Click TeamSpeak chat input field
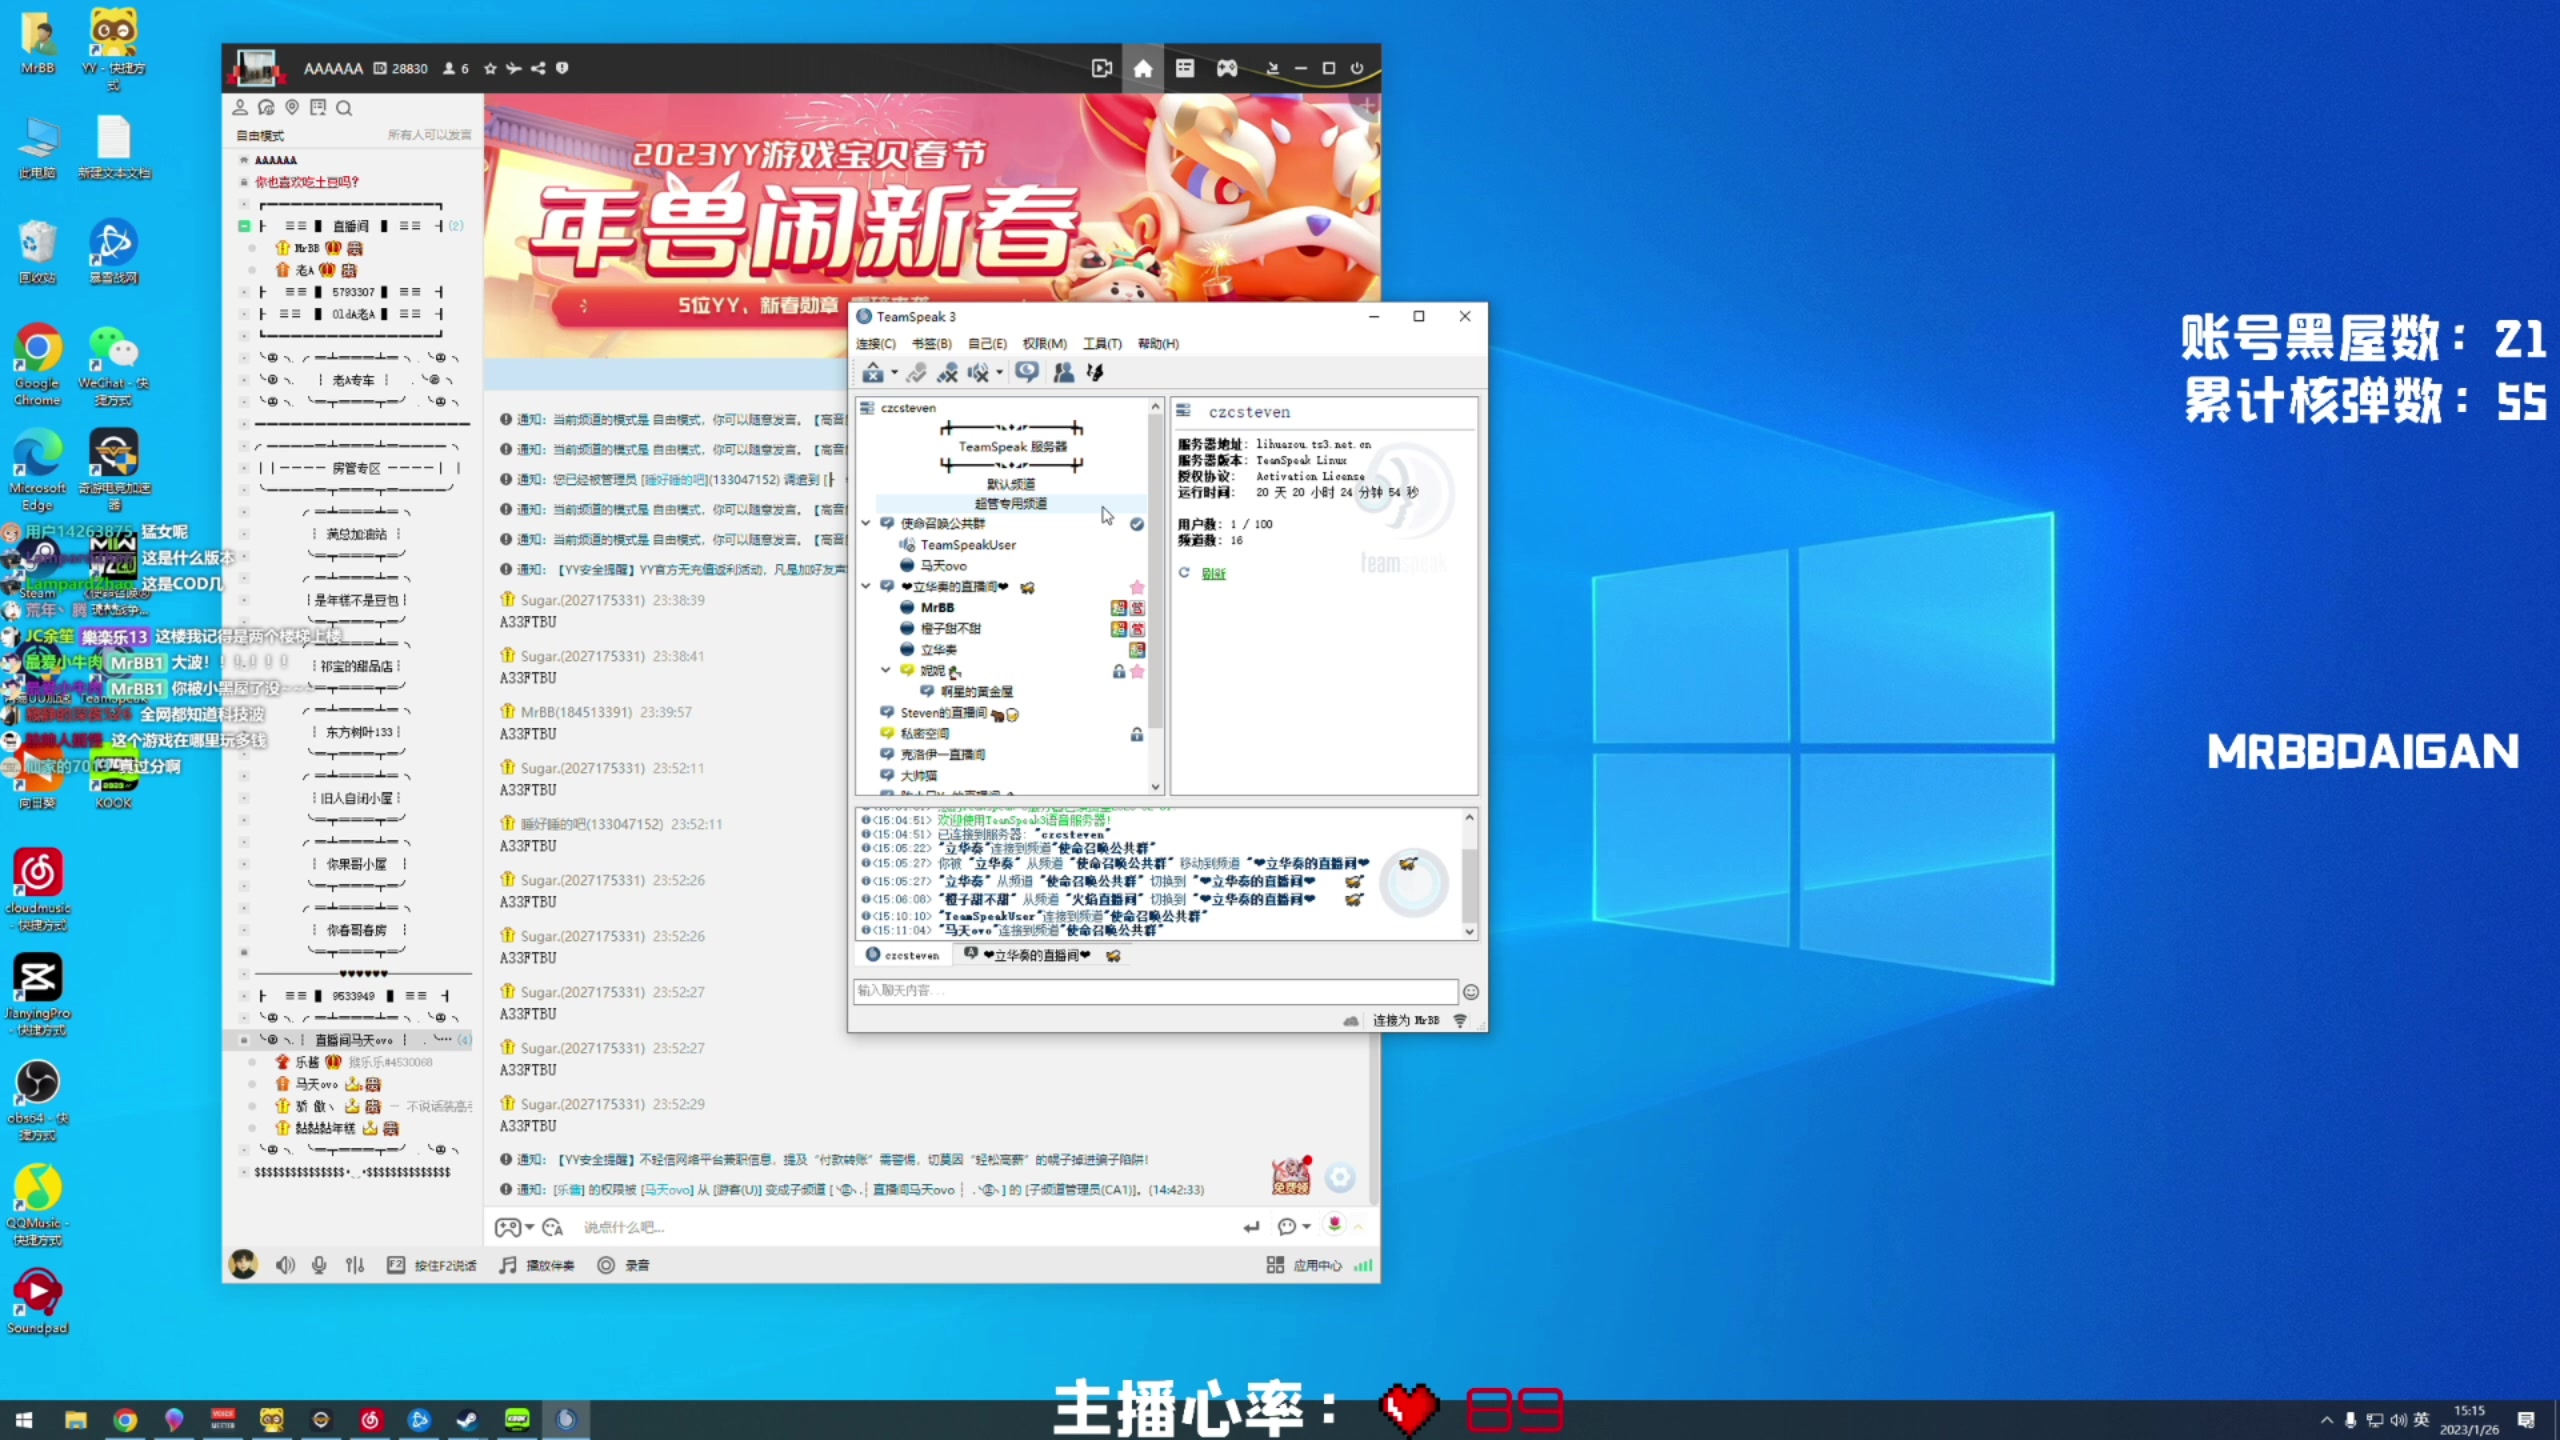The height and width of the screenshot is (1440, 2560). click(x=1155, y=991)
